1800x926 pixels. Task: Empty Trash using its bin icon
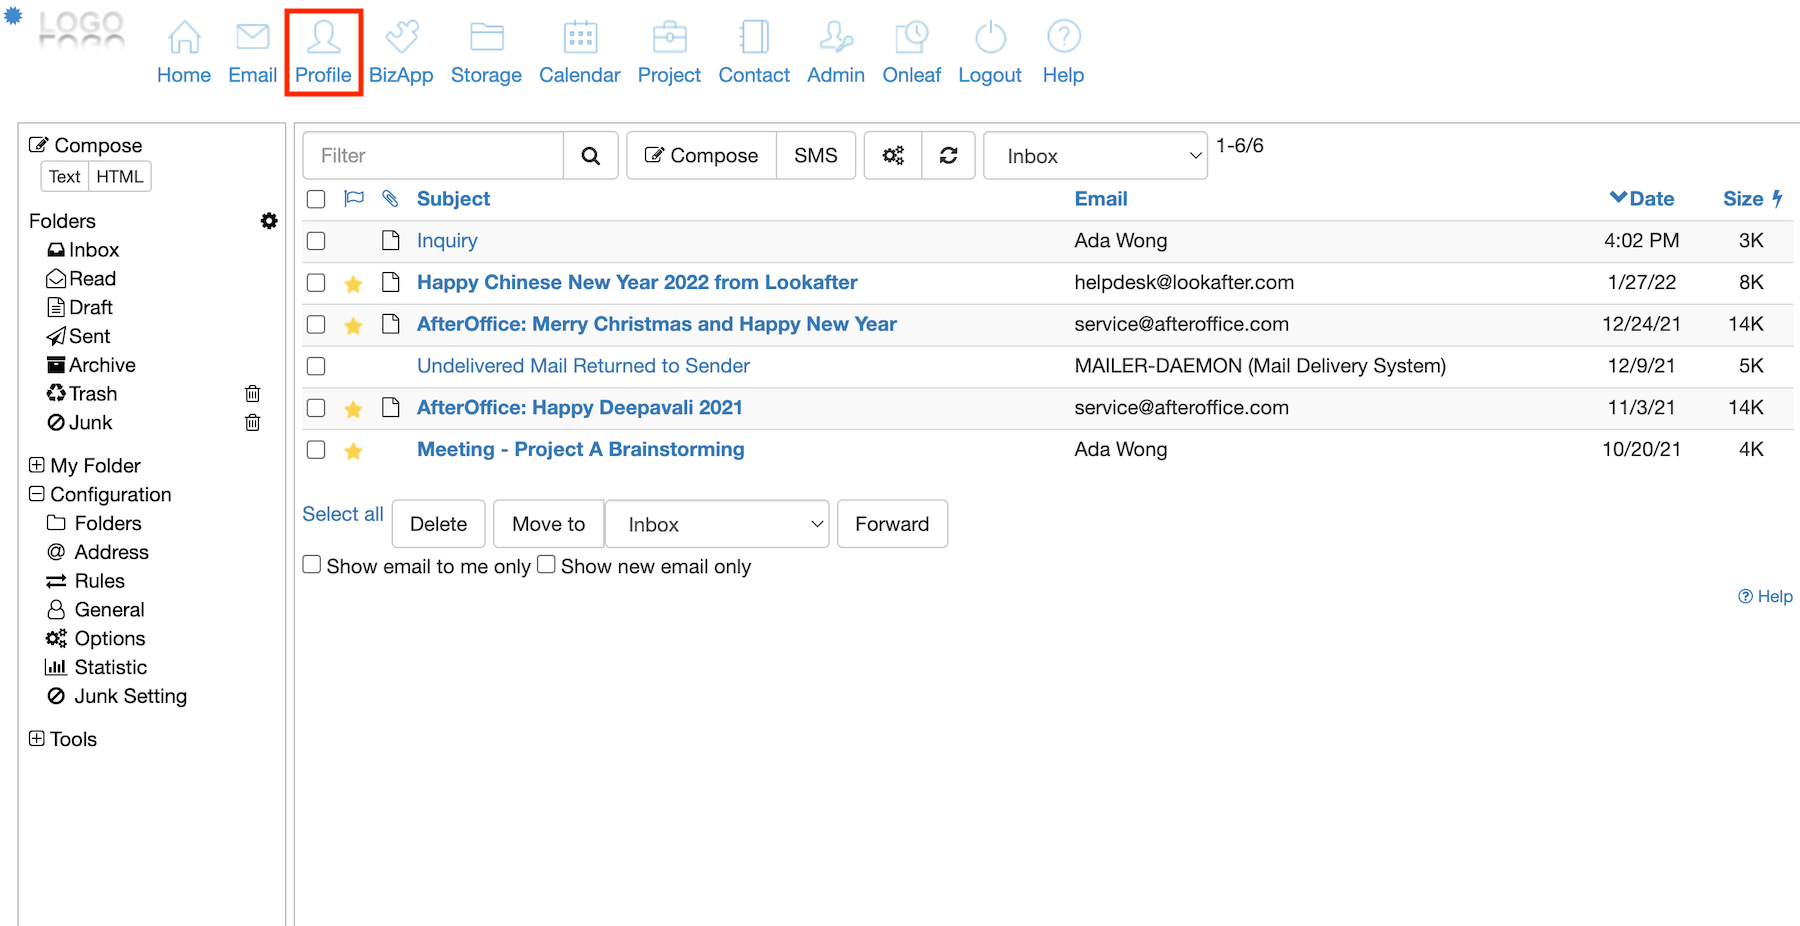(253, 394)
